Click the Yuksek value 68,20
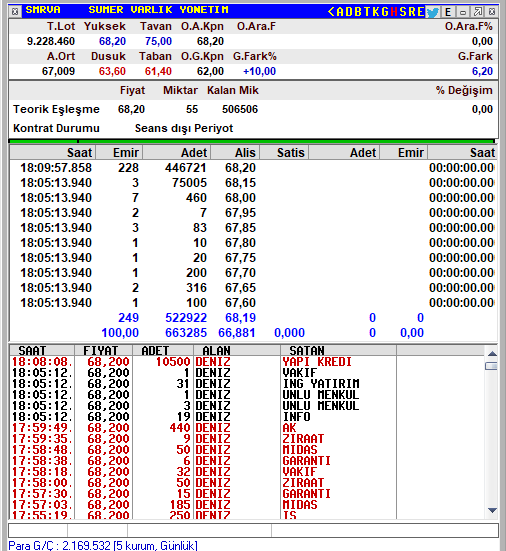Screen dimensions: 506x551 click(112, 41)
